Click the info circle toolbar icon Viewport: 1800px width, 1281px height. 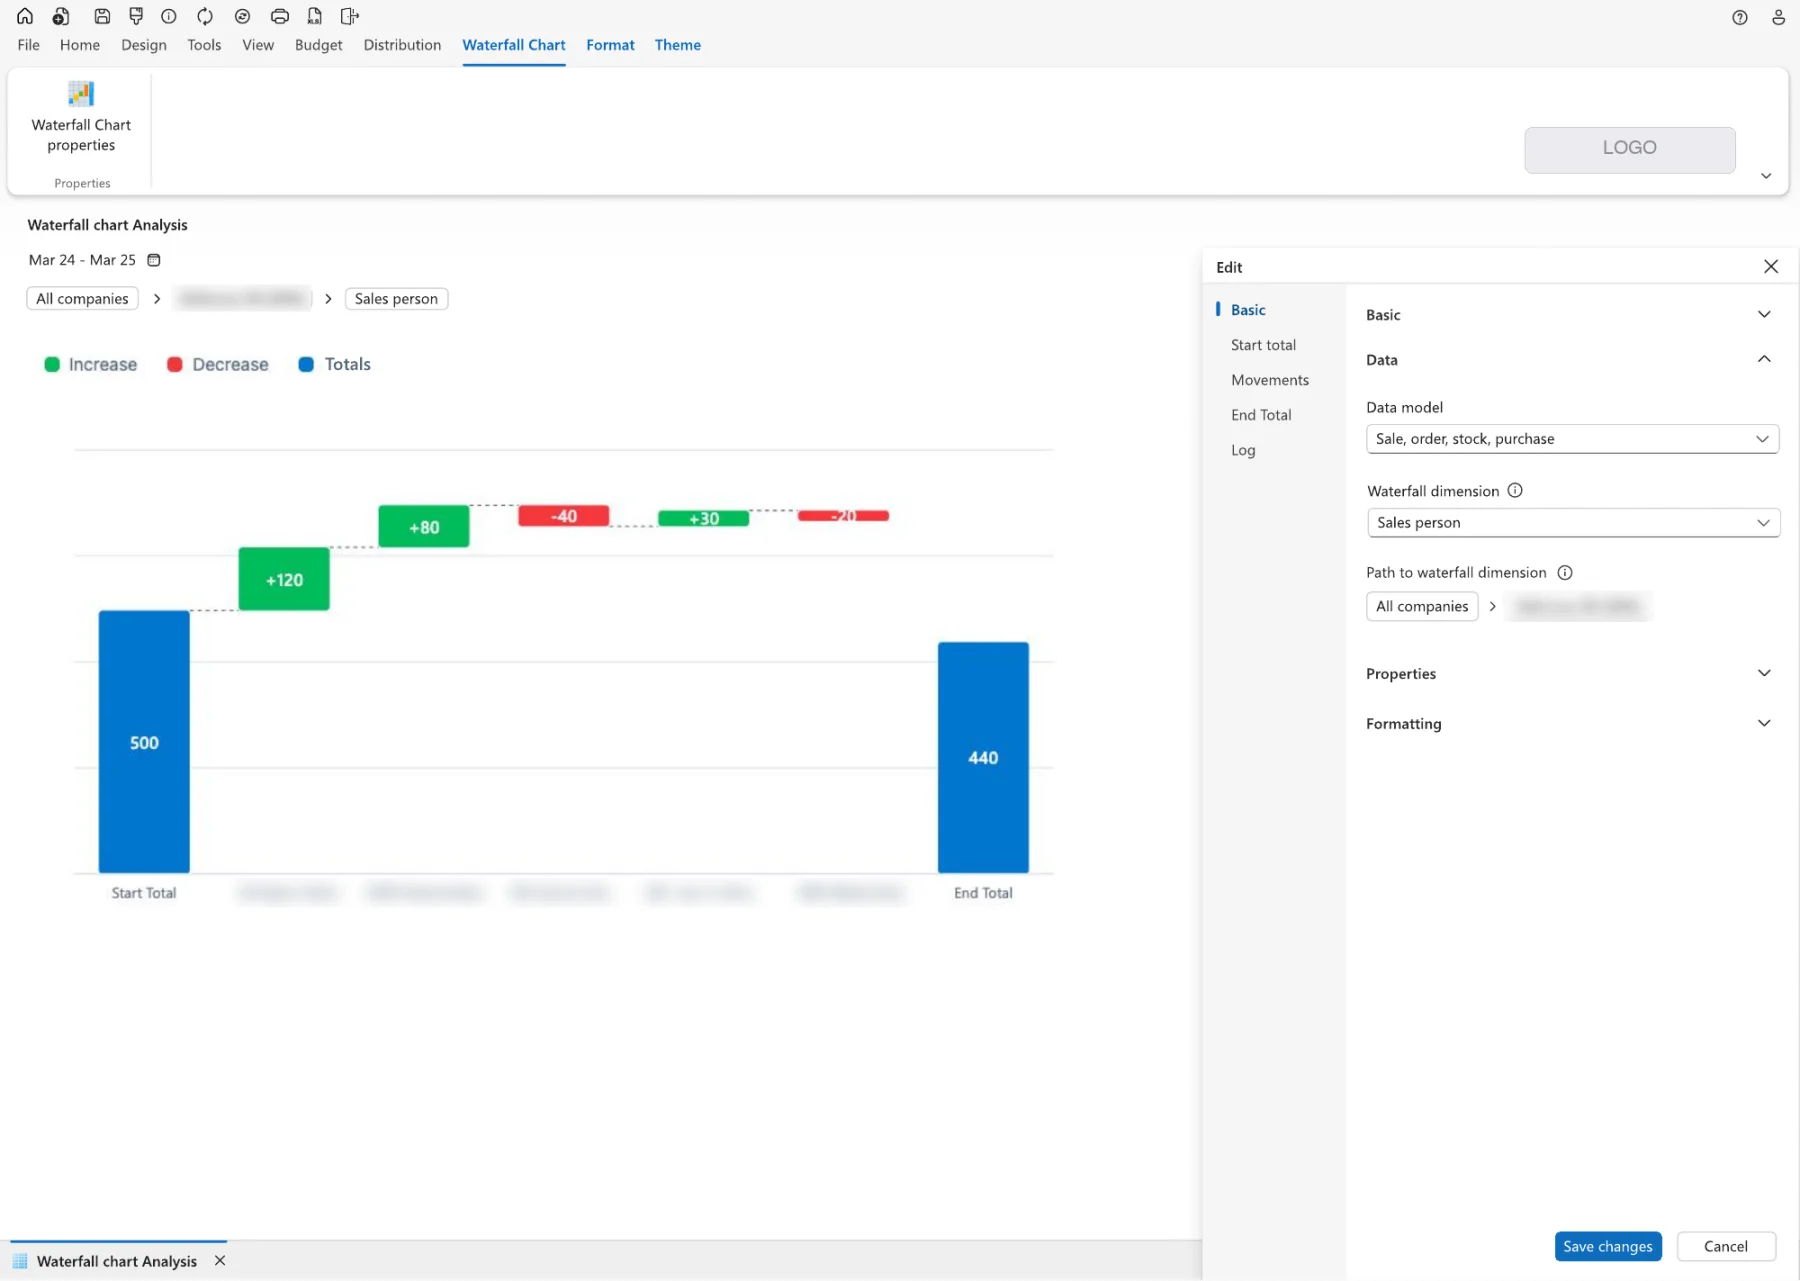tap(169, 16)
